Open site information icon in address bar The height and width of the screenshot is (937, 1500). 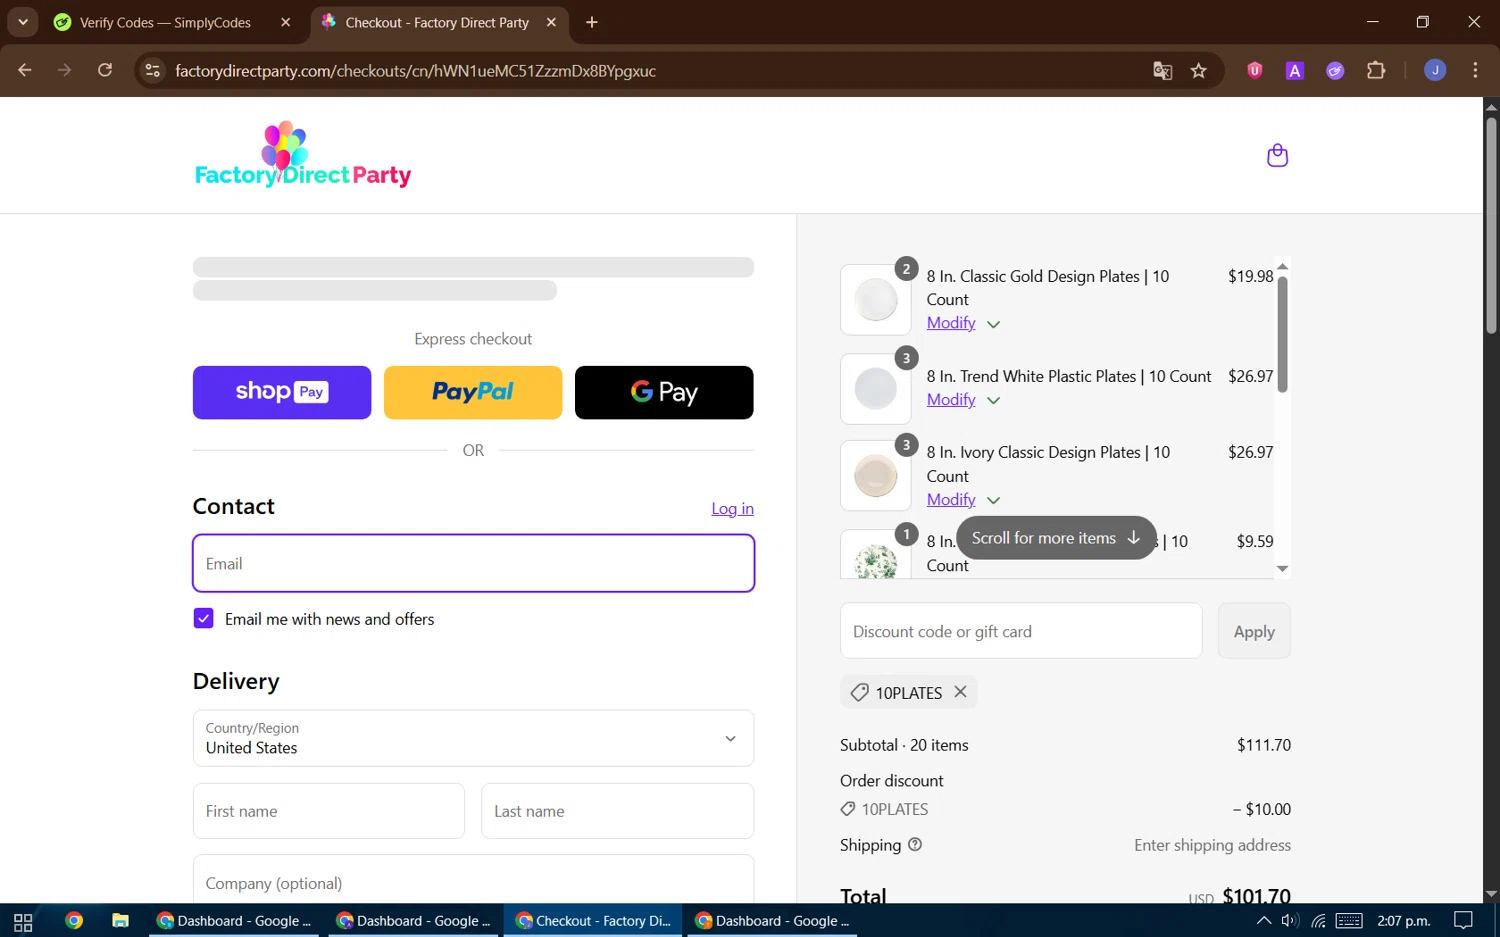(152, 70)
